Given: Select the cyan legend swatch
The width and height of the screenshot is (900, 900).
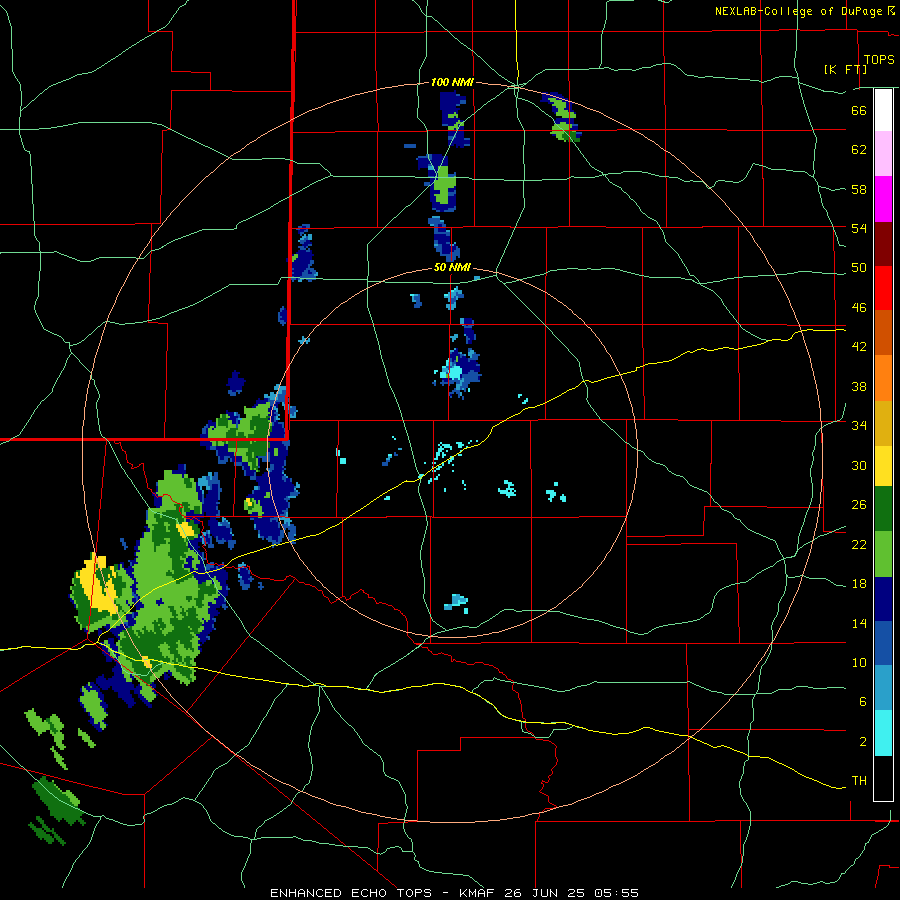Looking at the screenshot, I should point(883,733).
